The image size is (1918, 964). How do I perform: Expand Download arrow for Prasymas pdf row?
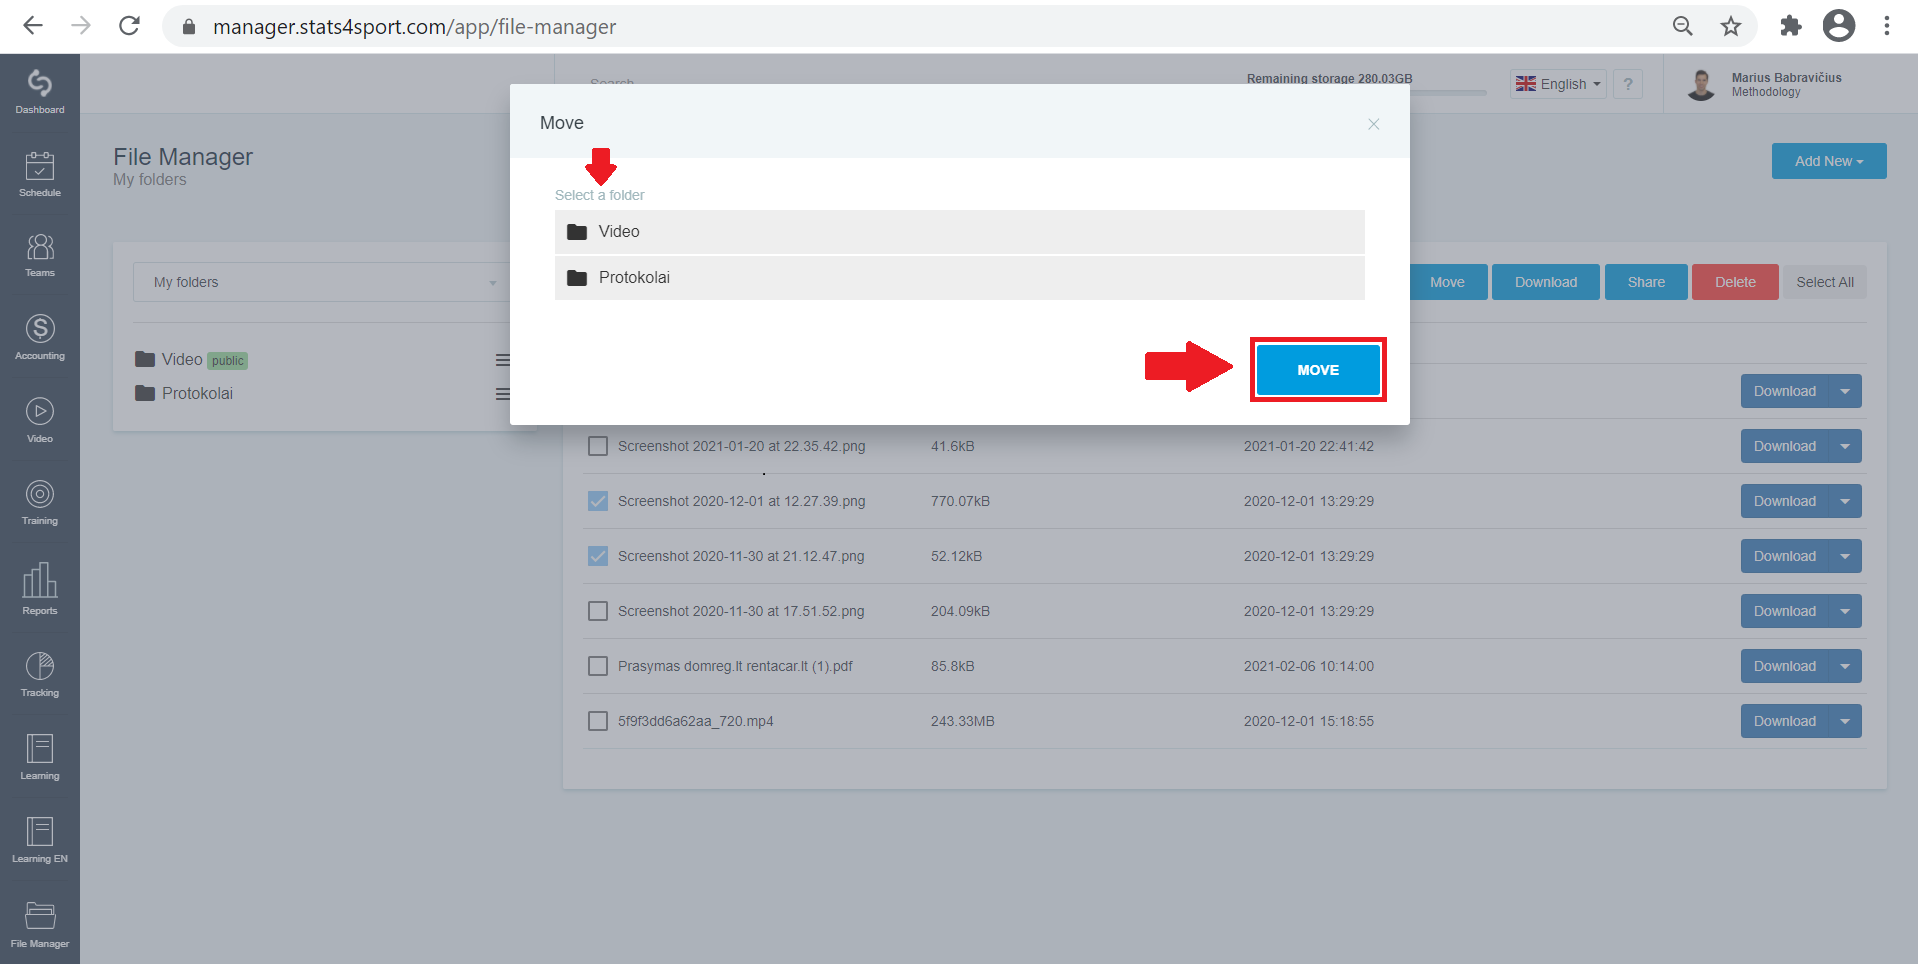[x=1845, y=666]
